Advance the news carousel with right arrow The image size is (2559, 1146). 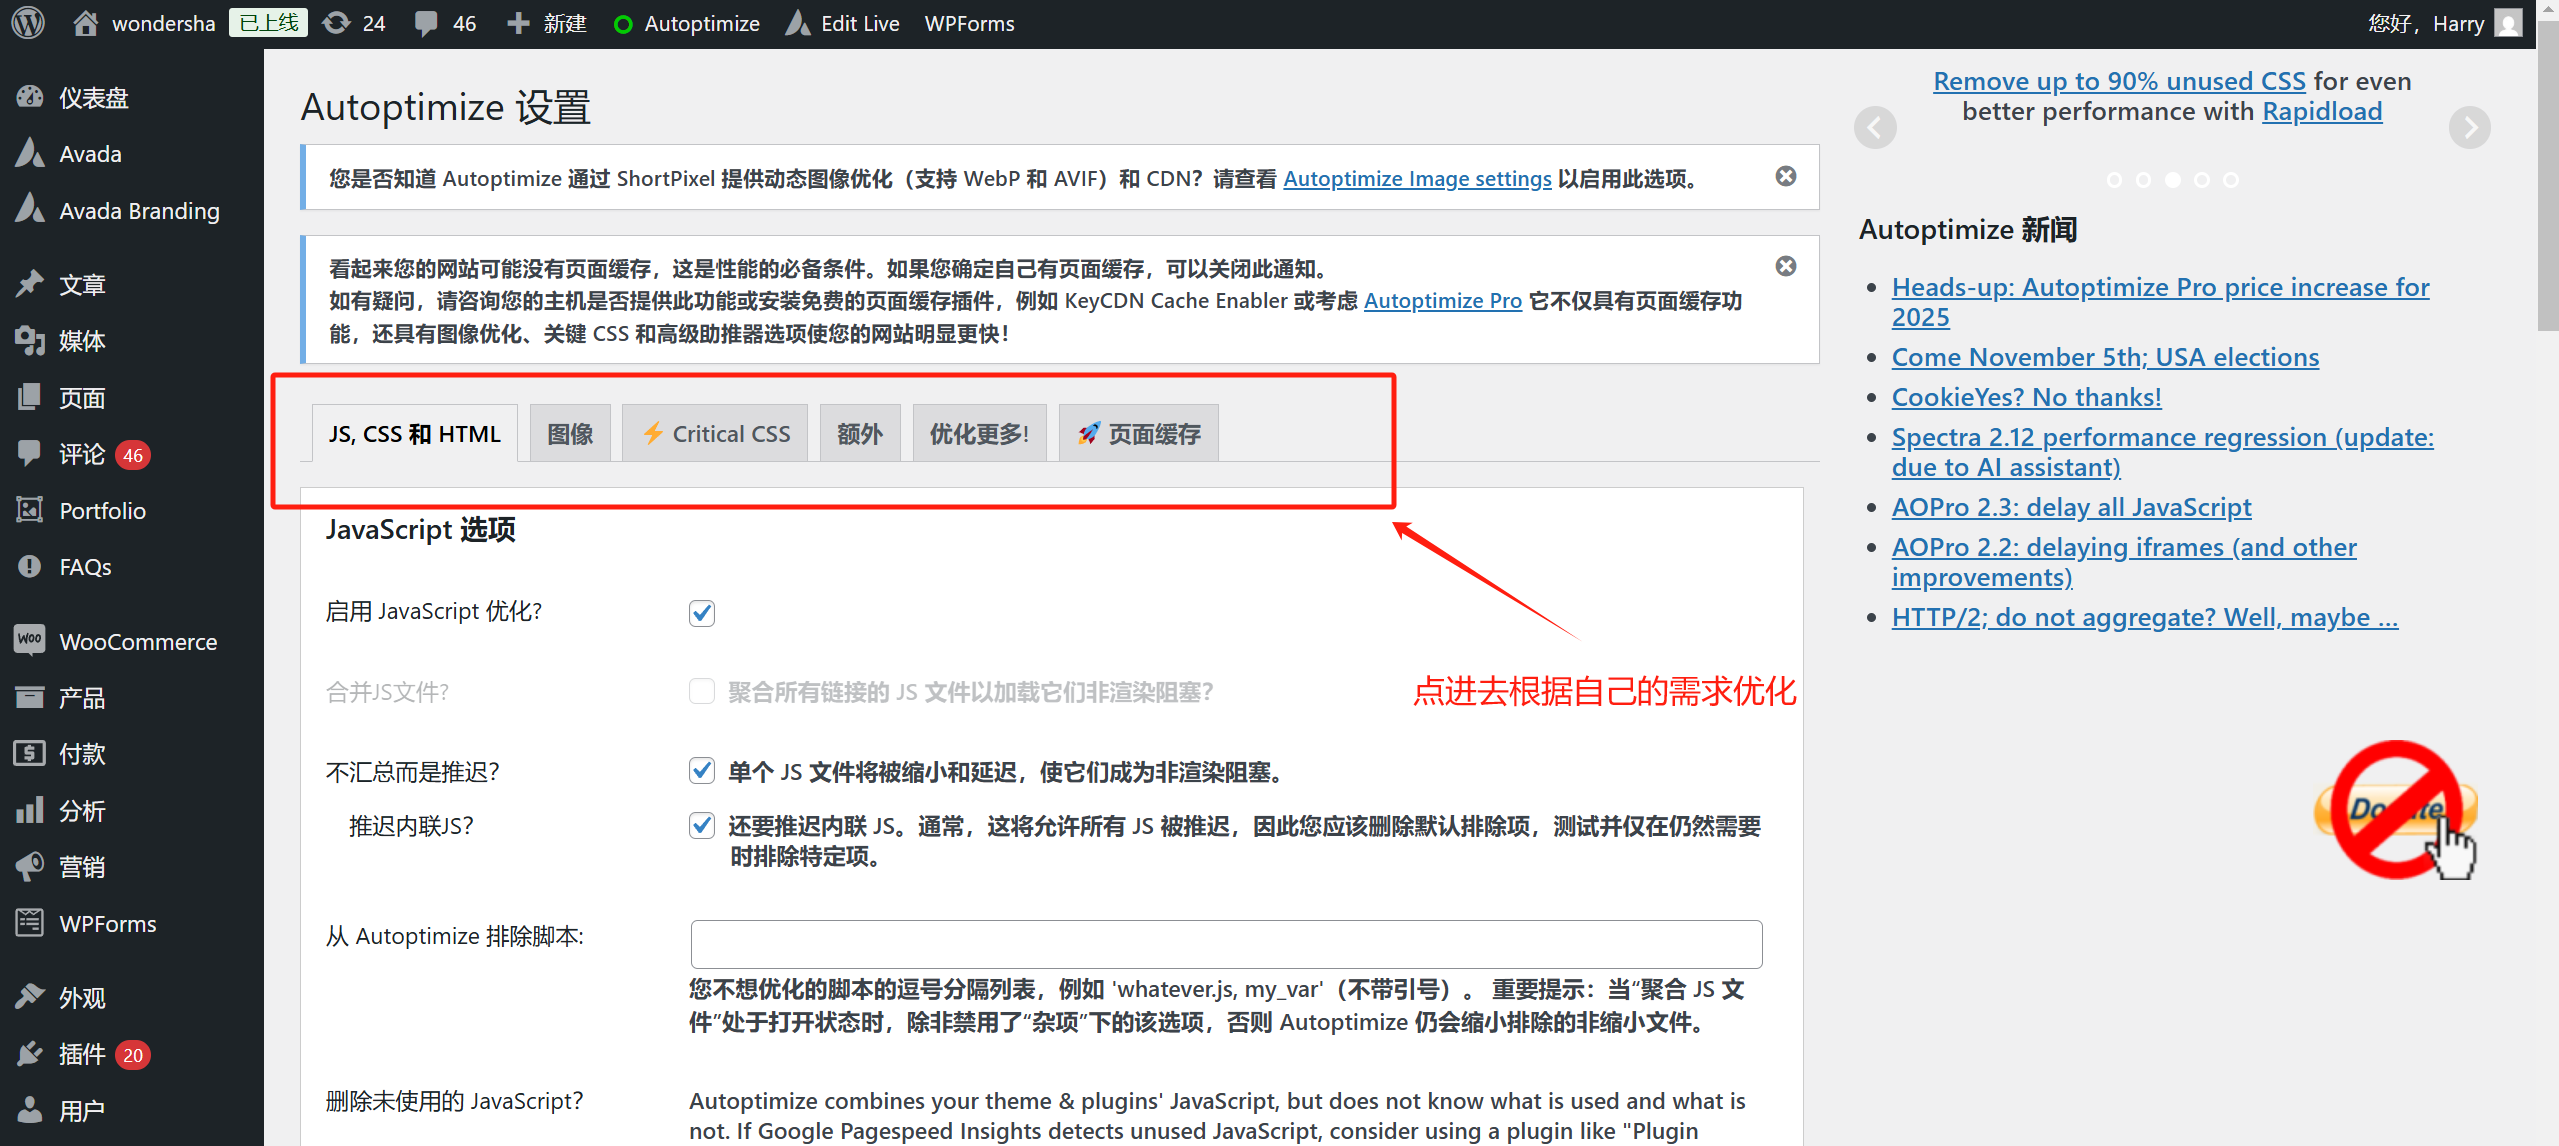coord(2469,127)
